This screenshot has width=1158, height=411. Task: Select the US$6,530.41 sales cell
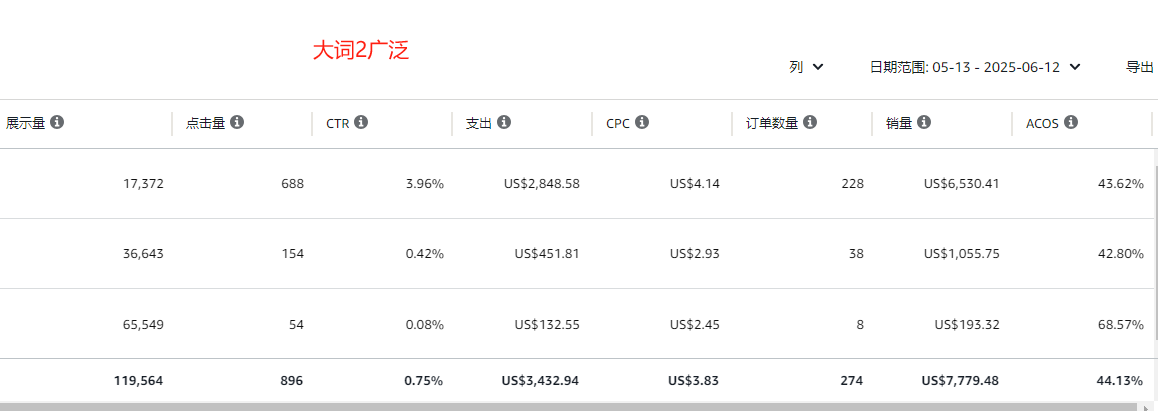(x=961, y=184)
